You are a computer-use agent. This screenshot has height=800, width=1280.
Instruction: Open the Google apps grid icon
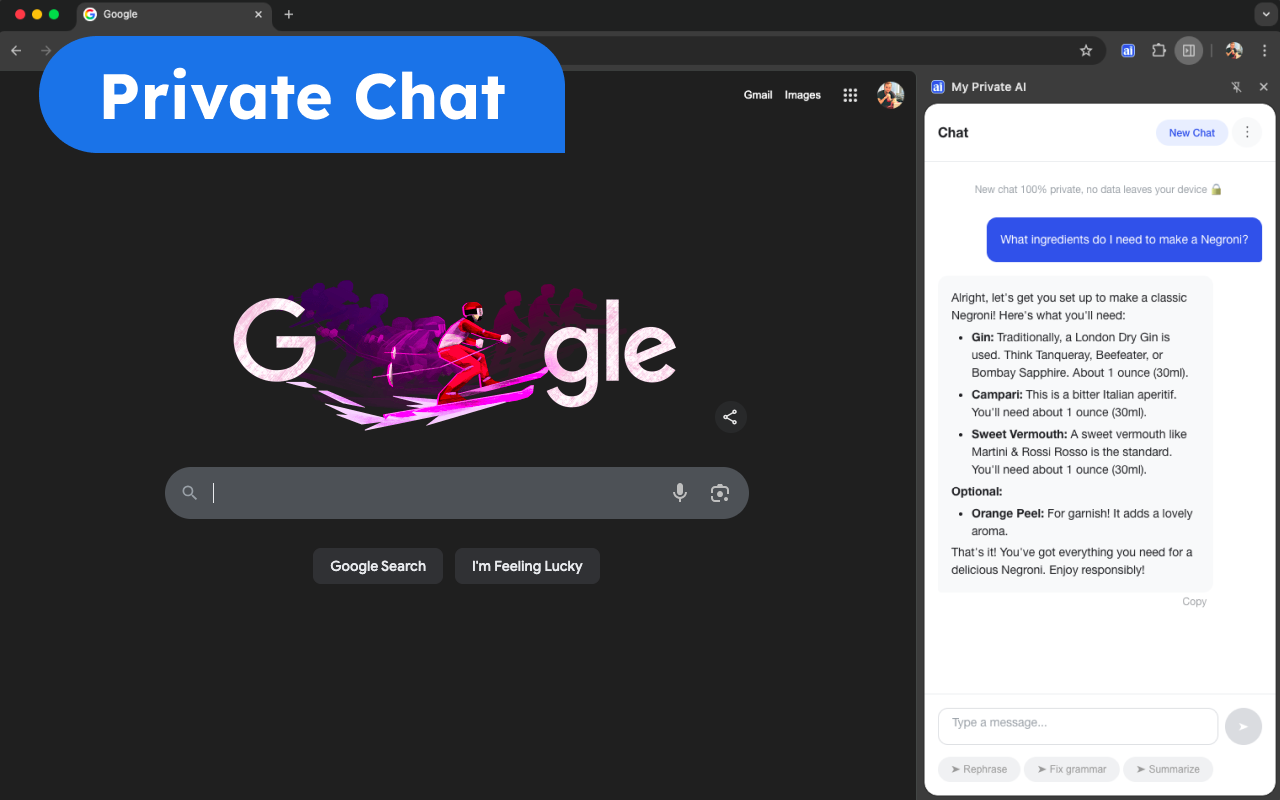(x=850, y=94)
